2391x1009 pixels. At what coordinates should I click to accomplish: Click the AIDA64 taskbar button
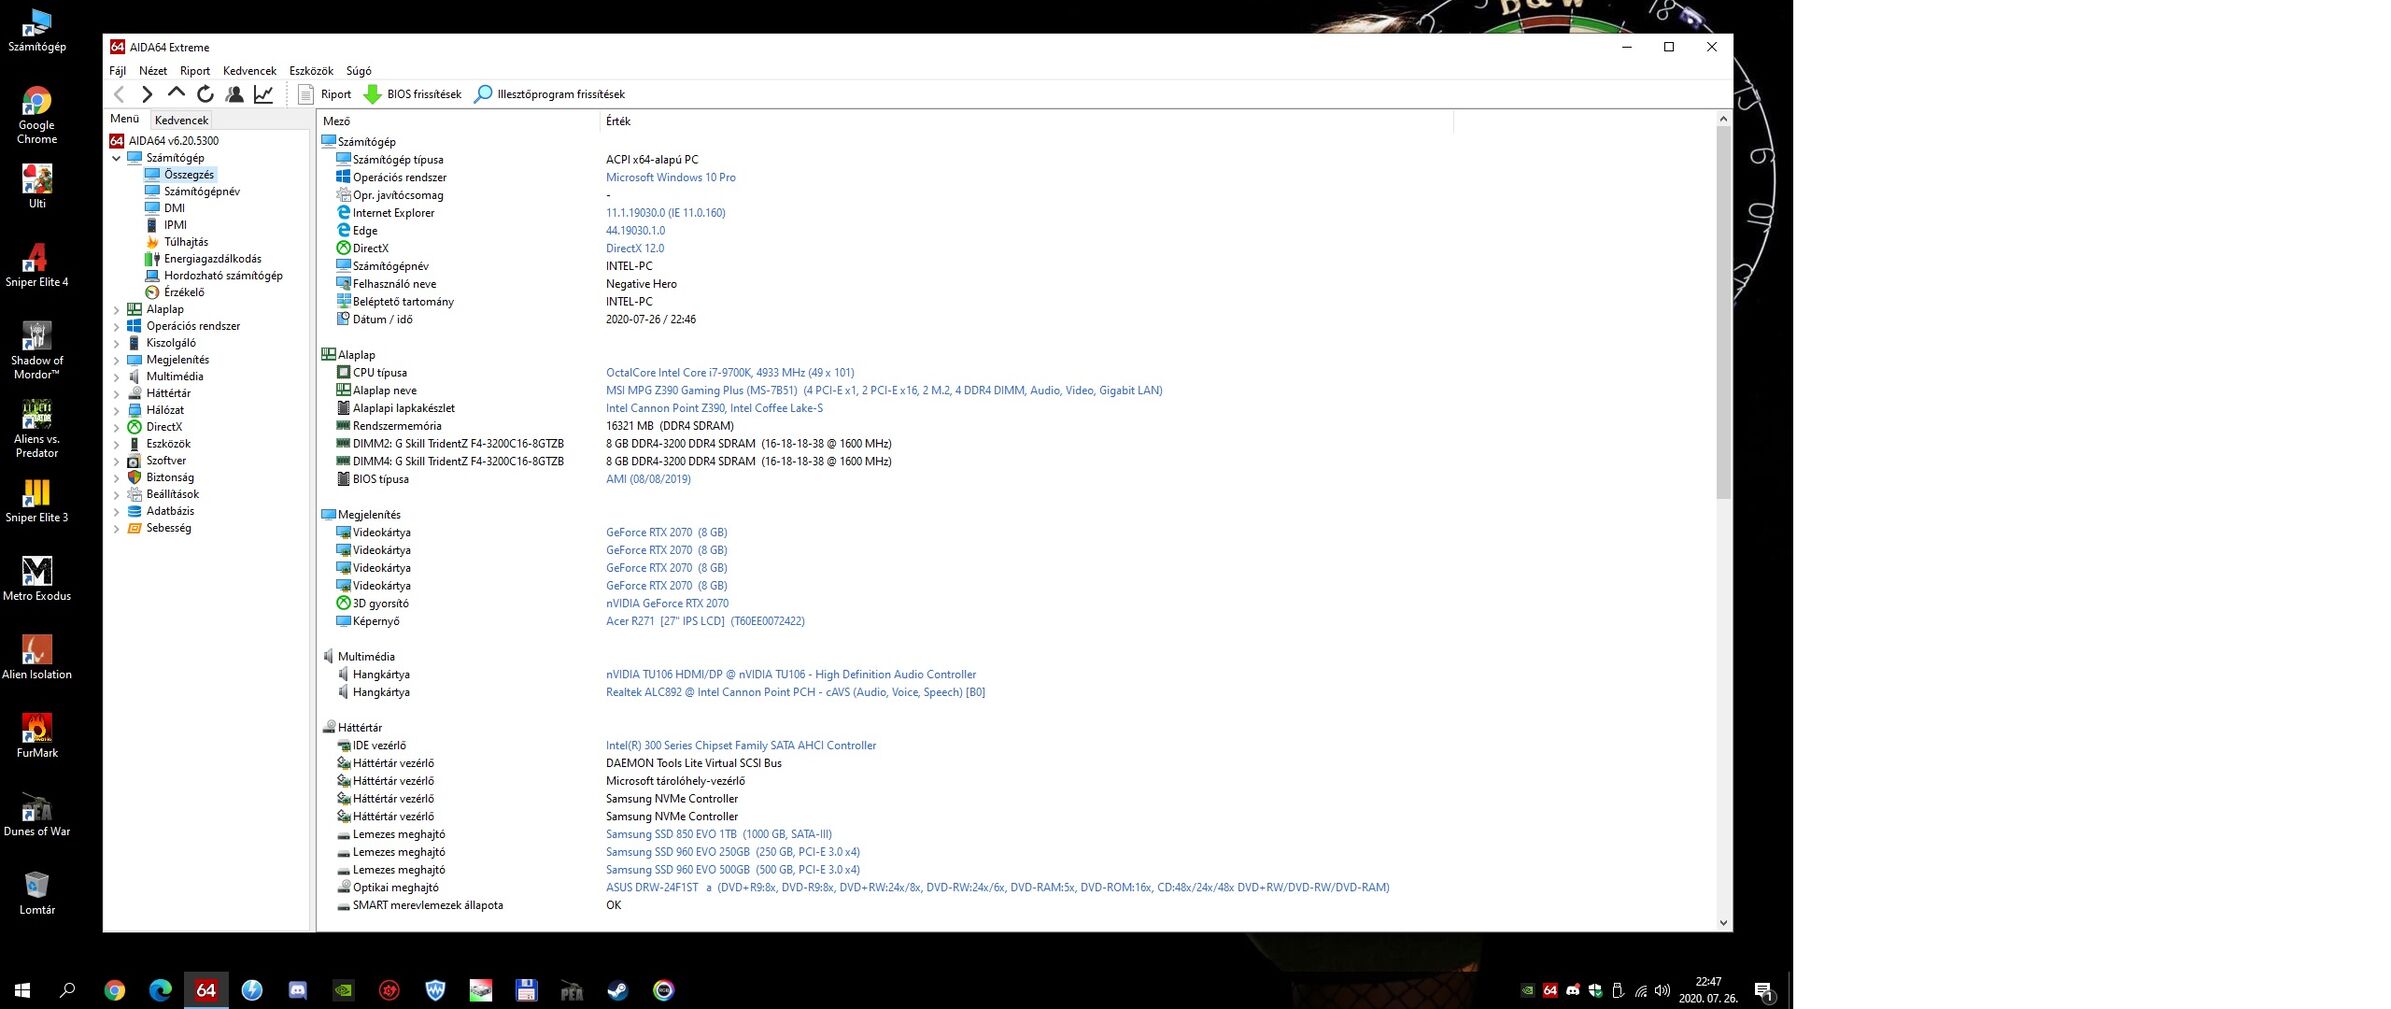(206, 990)
